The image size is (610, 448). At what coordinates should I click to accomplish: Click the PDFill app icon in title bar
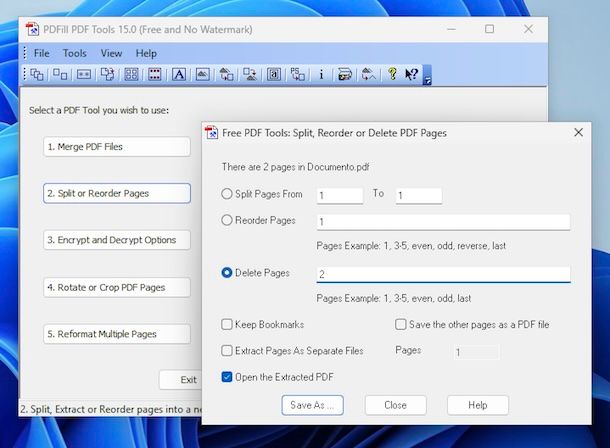pos(32,29)
